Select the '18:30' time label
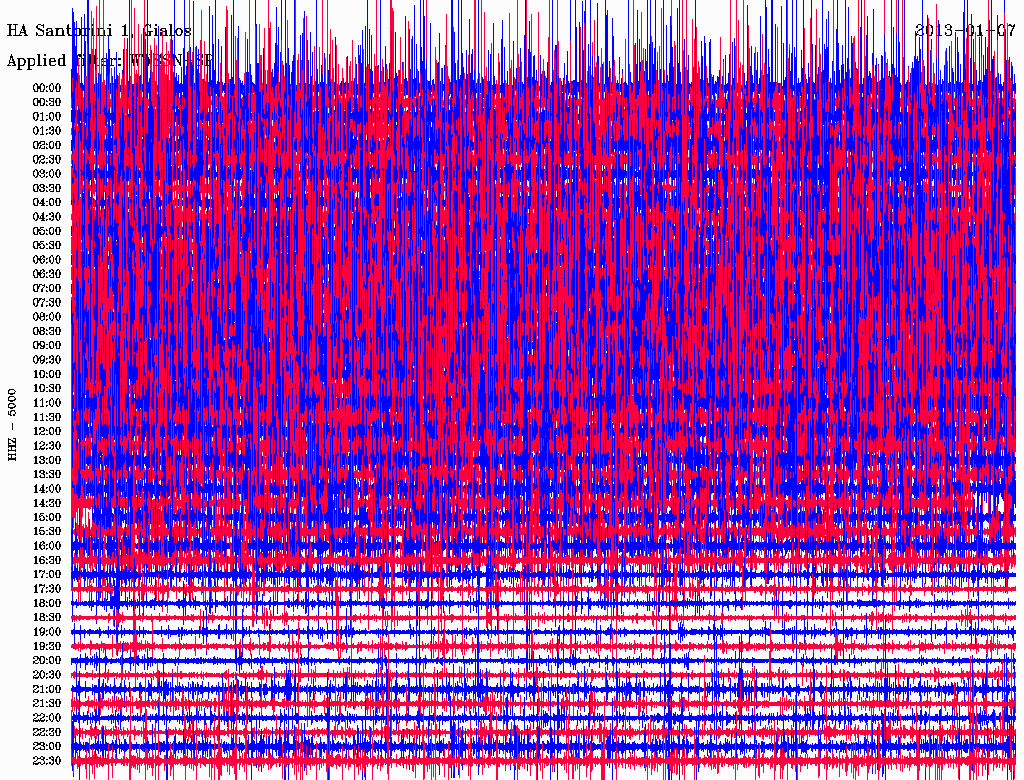 47,618
